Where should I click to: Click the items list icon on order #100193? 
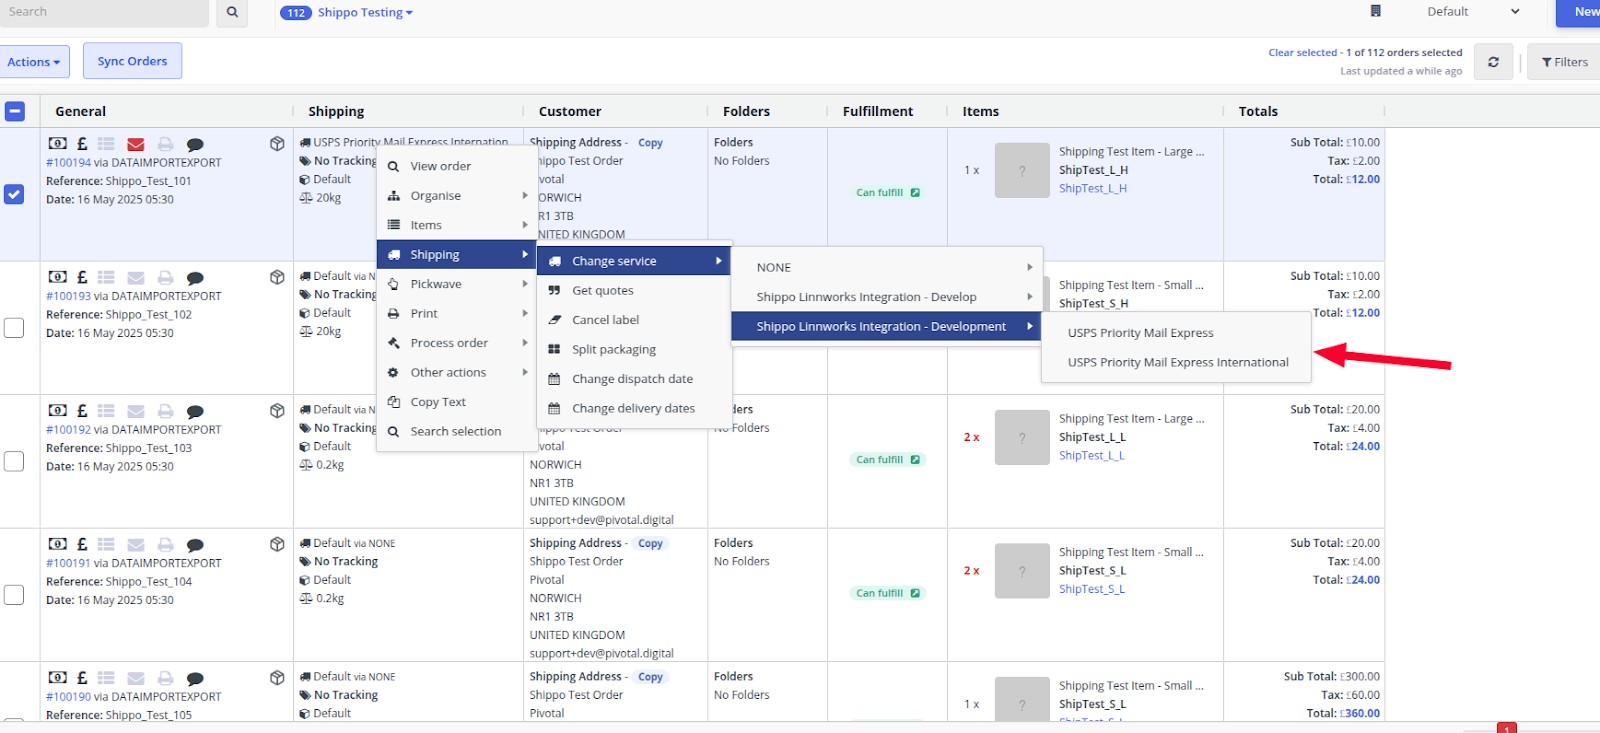[106, 277]
